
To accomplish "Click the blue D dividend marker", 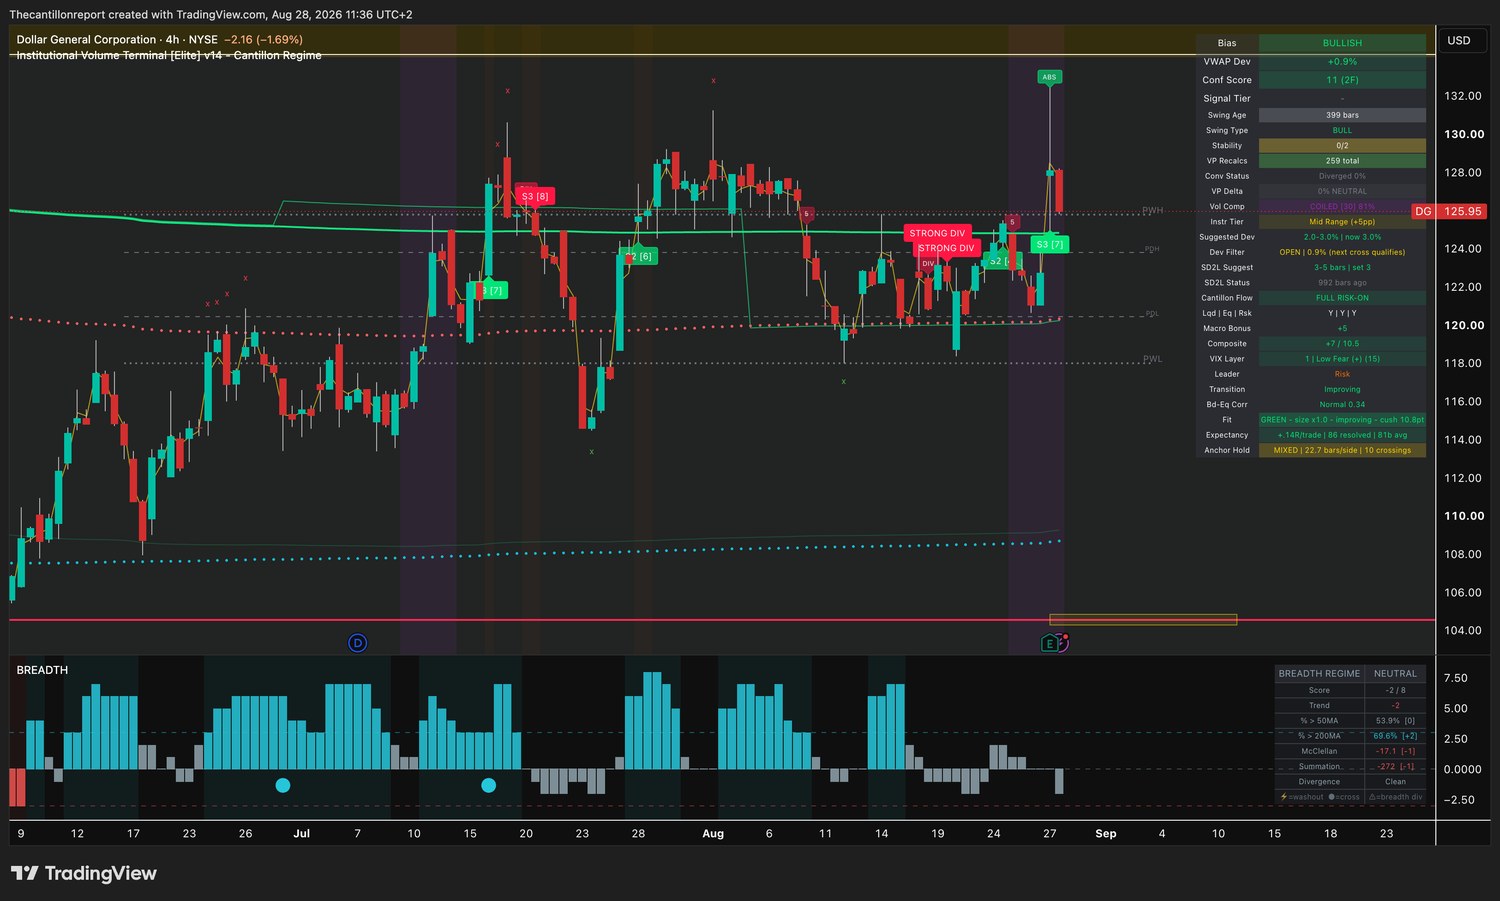I will pos(357,643).
